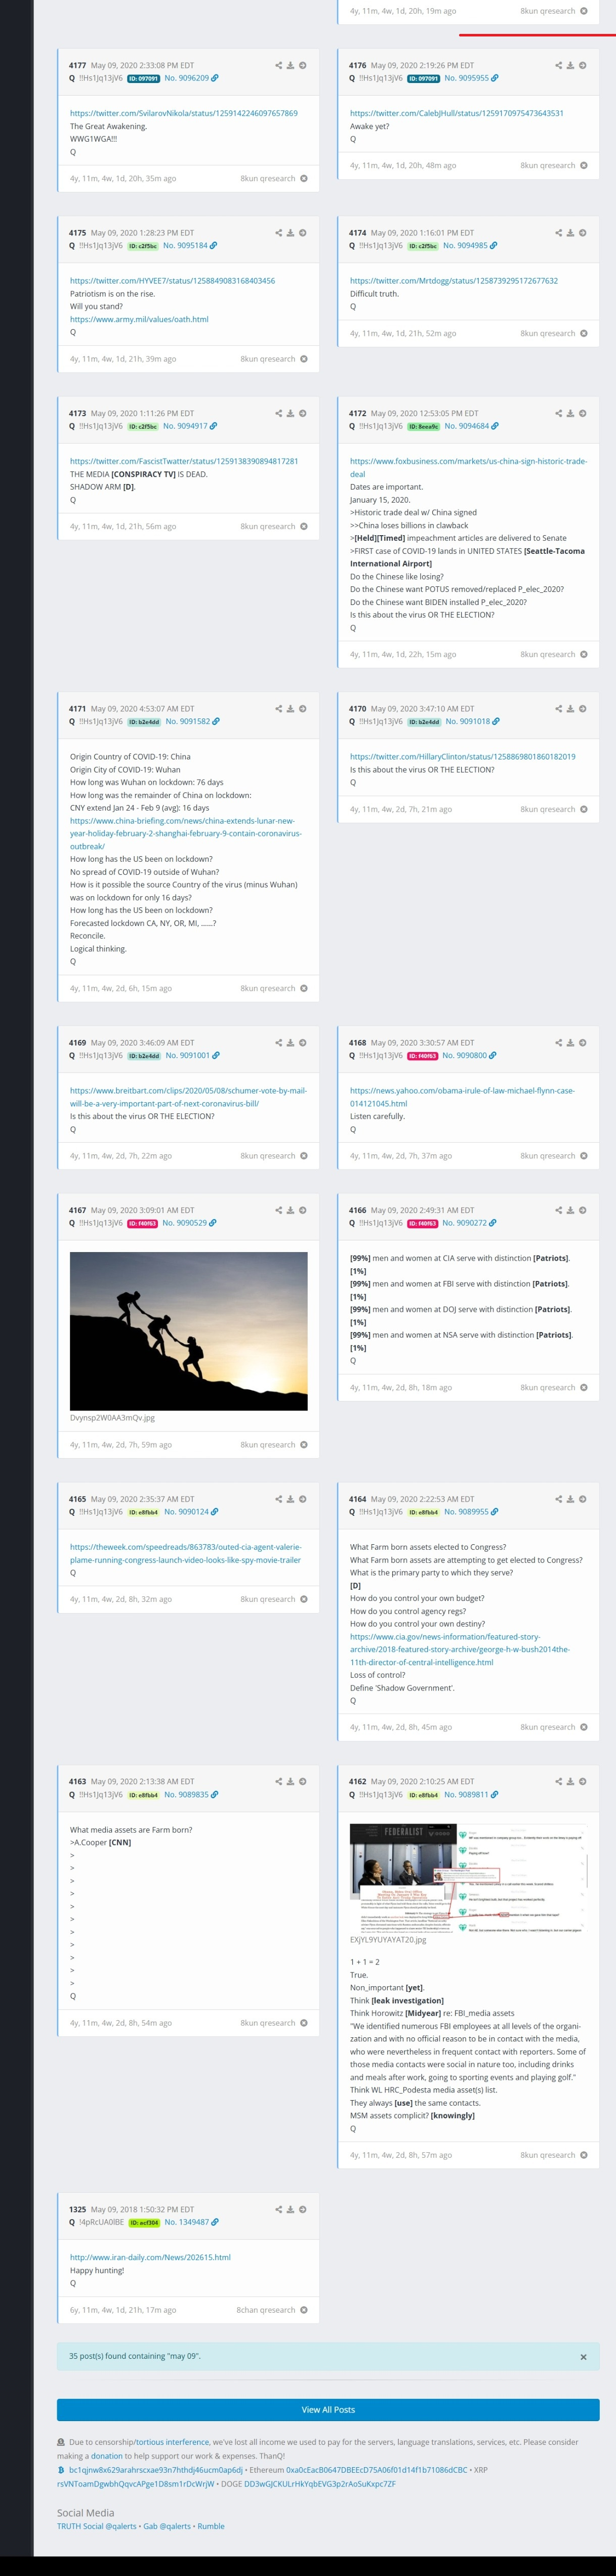Open iran-daily News 202615 link
This screenshot has height=2576, width=616.
point(150,2258)
